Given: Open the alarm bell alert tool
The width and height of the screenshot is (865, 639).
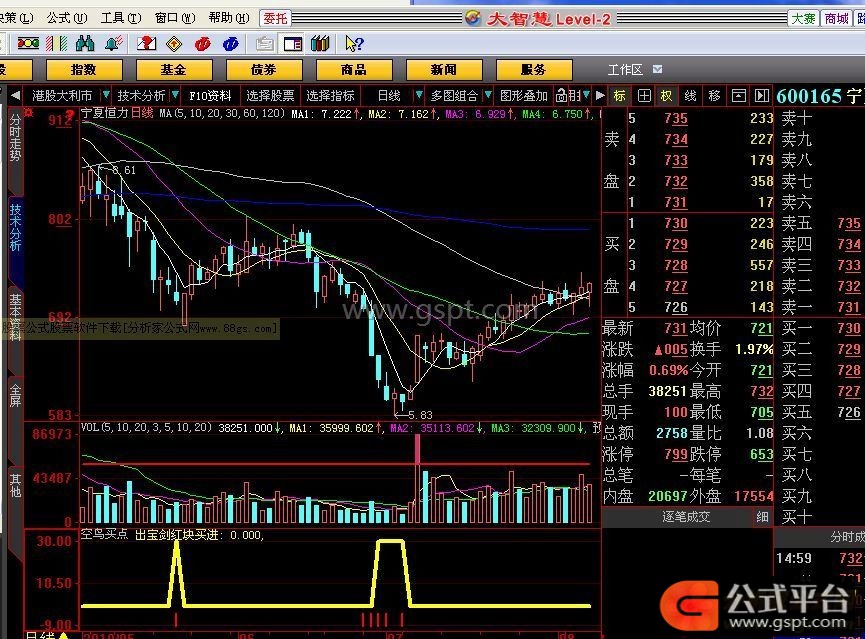Looking at the screenshot, I should [114, 44].
